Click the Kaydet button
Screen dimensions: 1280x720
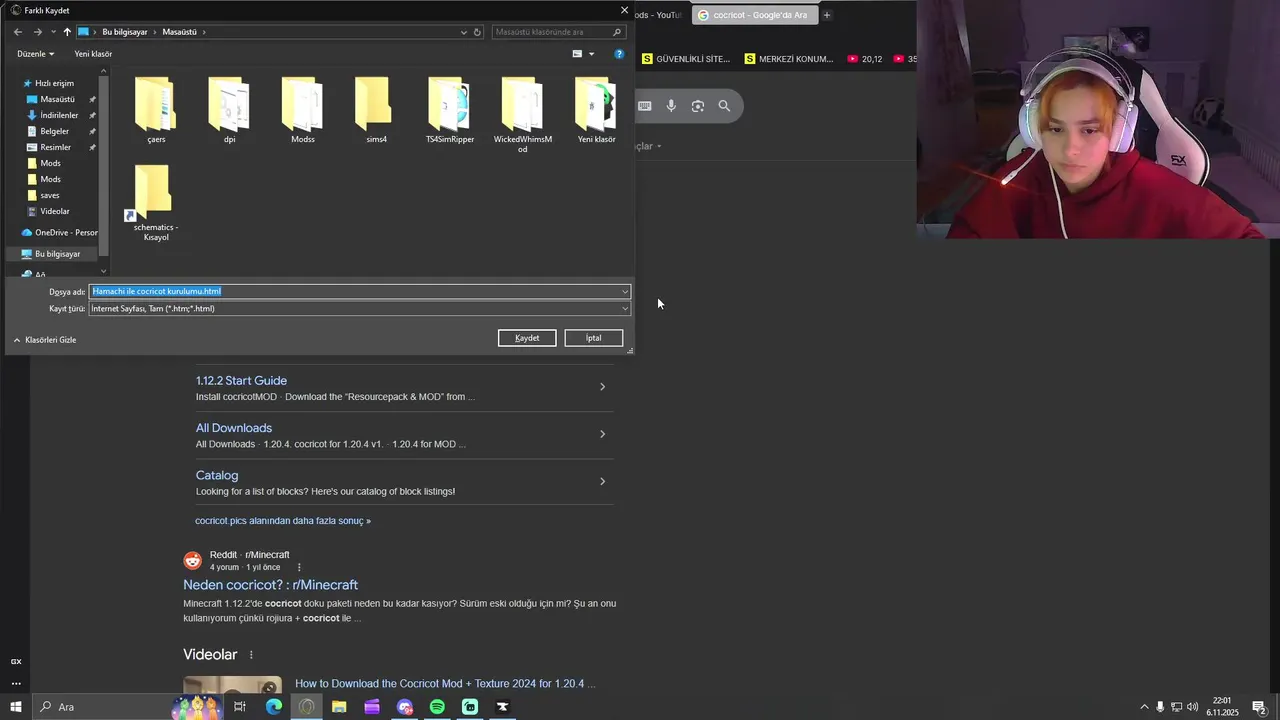click(x=527, y=338)
